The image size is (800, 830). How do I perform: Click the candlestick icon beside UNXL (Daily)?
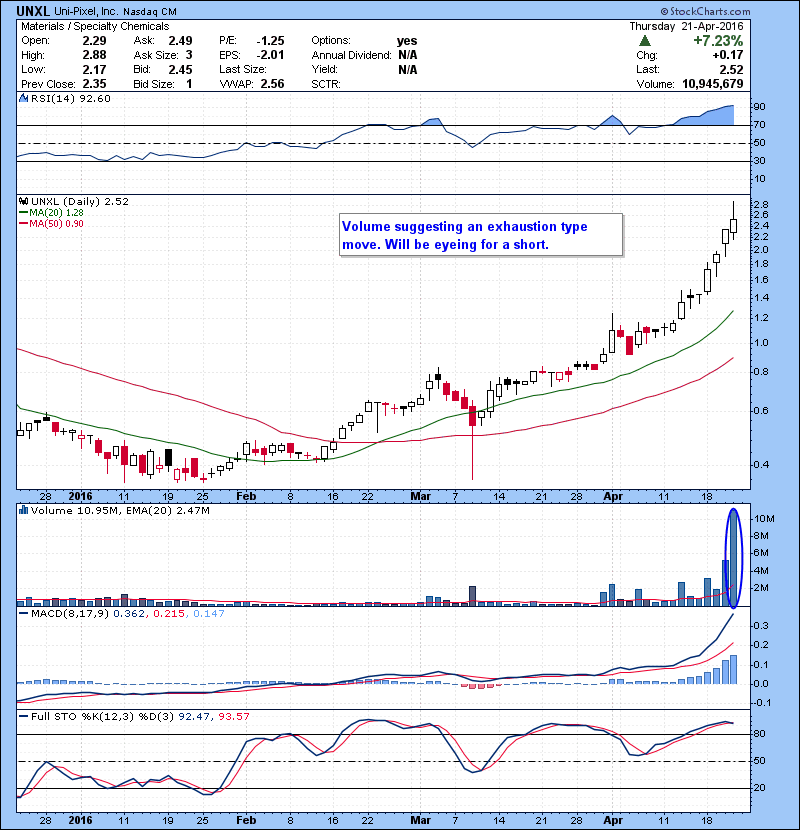[x=23, y=201]
